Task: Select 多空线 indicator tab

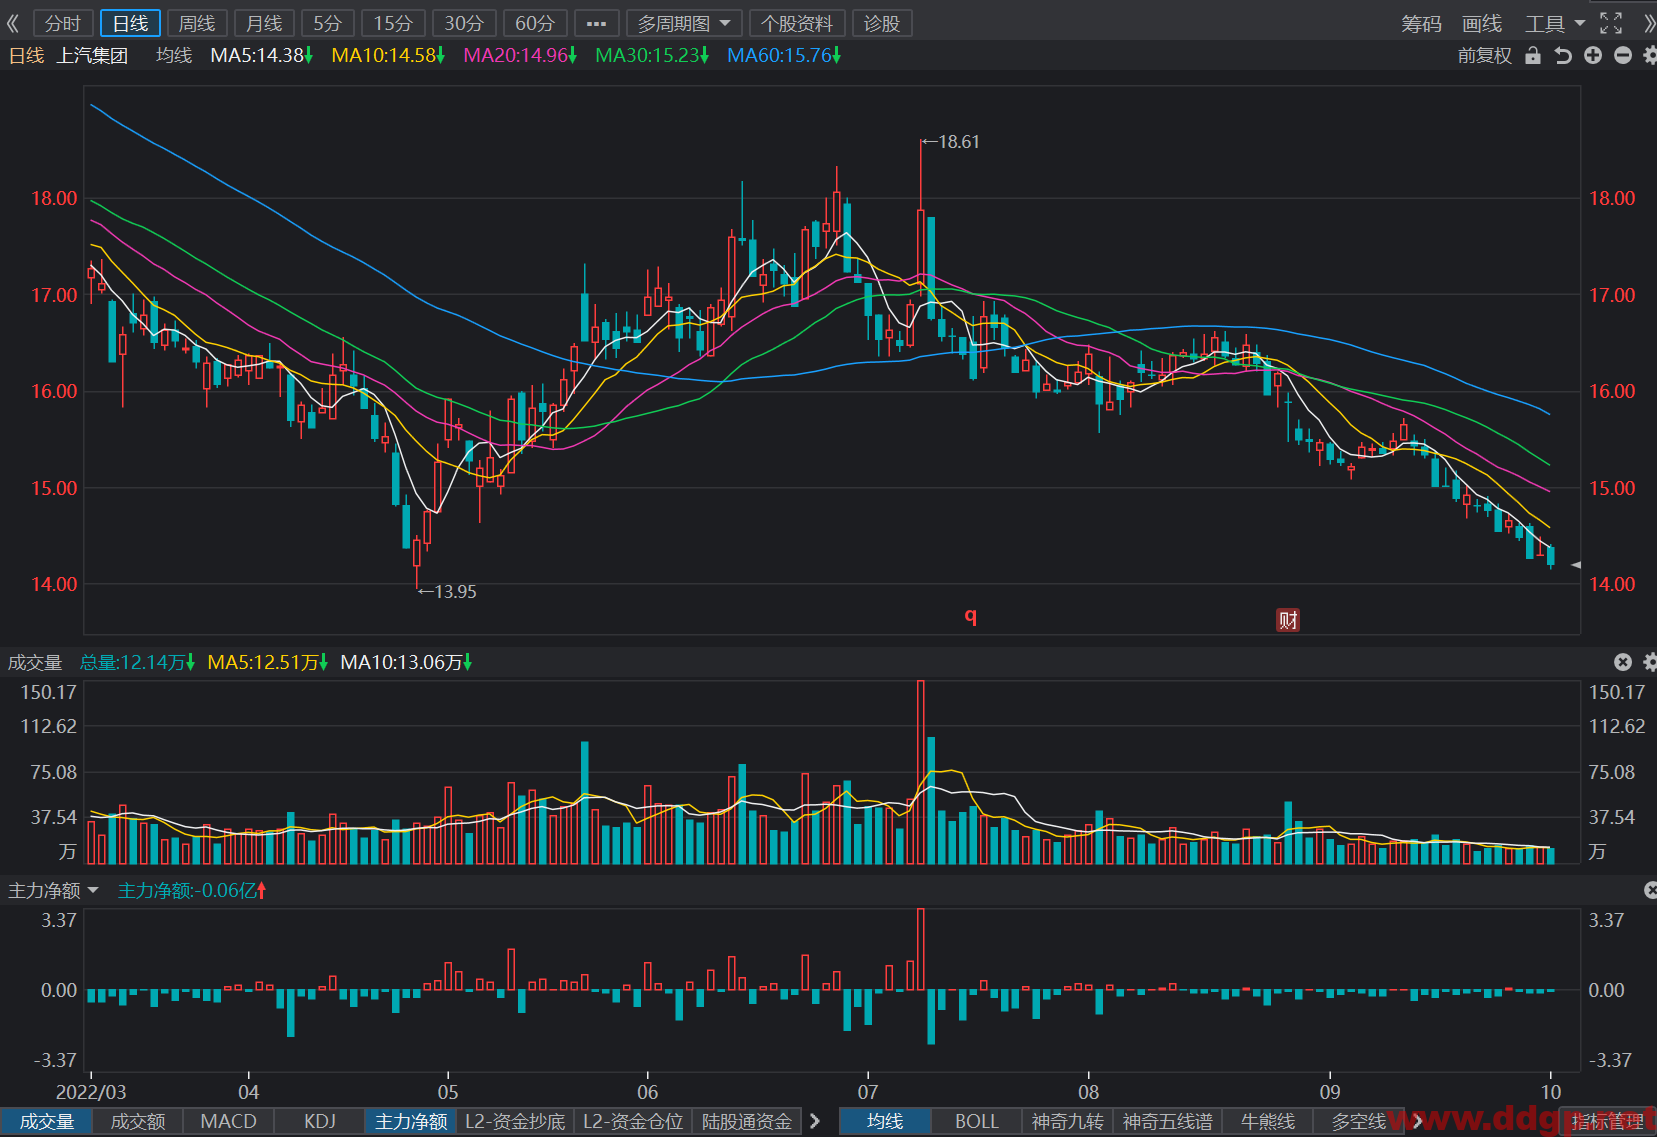Action: pos(1359,1122)
